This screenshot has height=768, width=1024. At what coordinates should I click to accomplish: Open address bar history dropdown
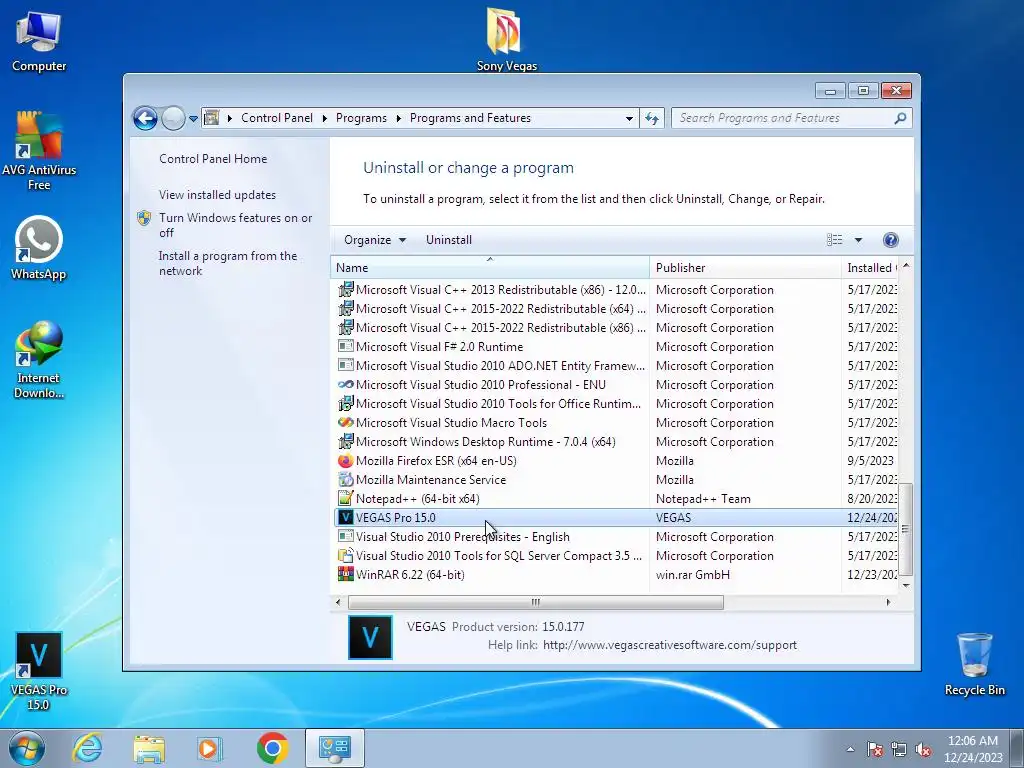629,118
